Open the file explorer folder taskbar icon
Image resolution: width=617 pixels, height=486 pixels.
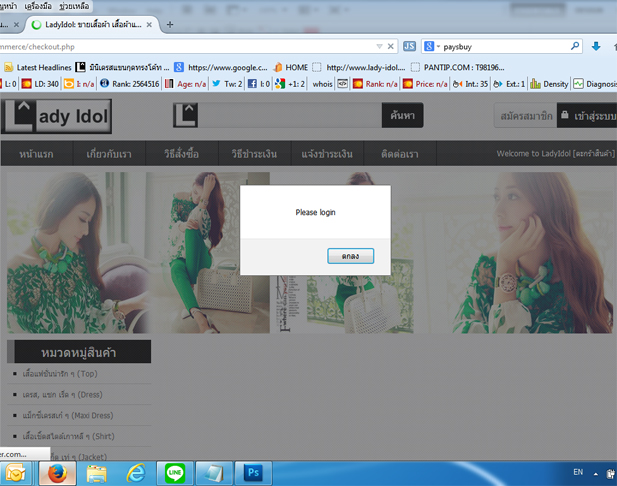point(97,473)
